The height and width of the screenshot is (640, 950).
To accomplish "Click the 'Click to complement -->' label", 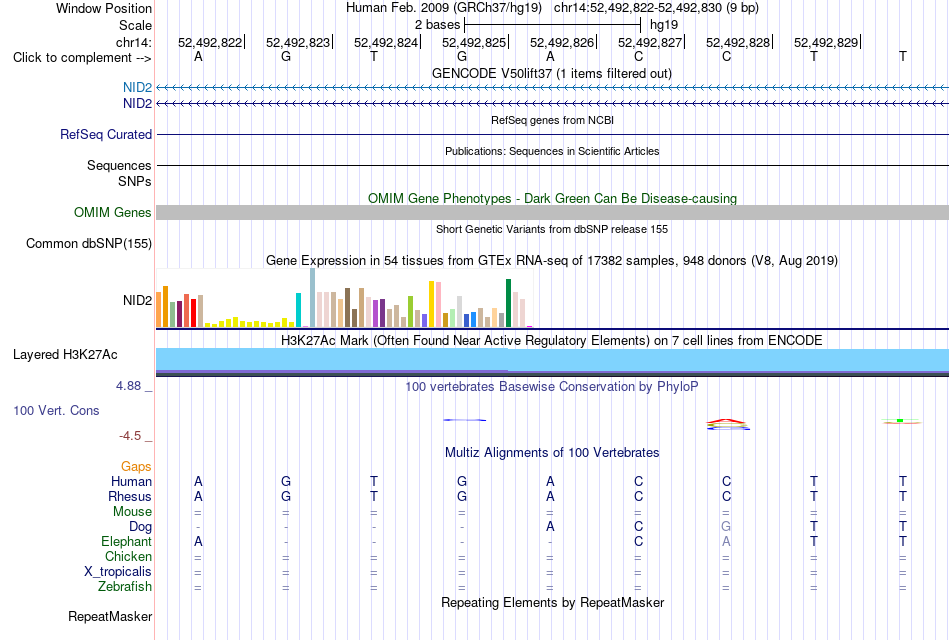I will pyautogui.click(x=82, y=58).
